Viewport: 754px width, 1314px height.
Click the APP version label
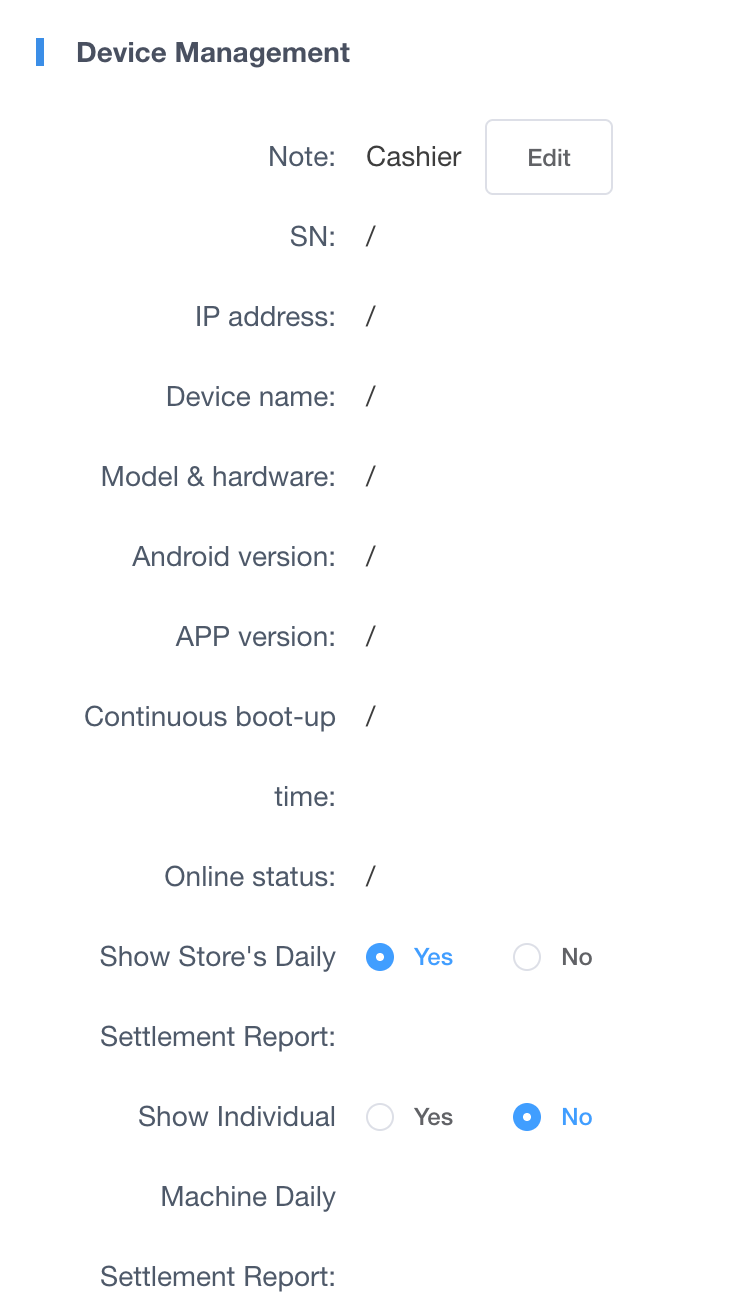point(255,637)
